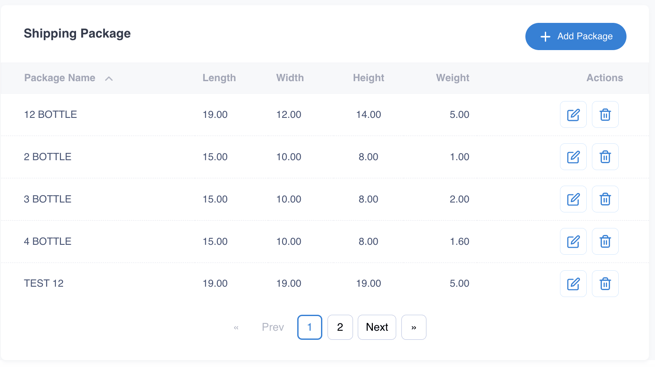
Task: Toggle the Package Name sort arrow
Action: (x=109, y=78)
